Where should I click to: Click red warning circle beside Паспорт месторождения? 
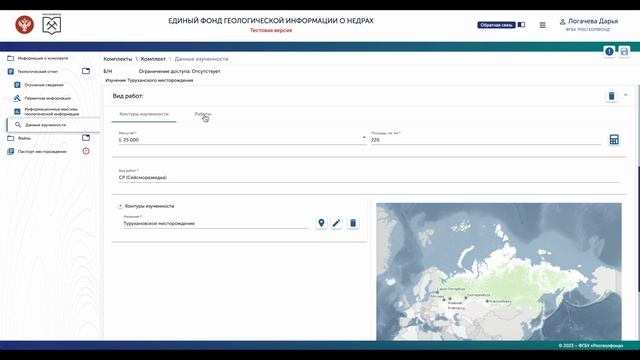coord(86,151)
